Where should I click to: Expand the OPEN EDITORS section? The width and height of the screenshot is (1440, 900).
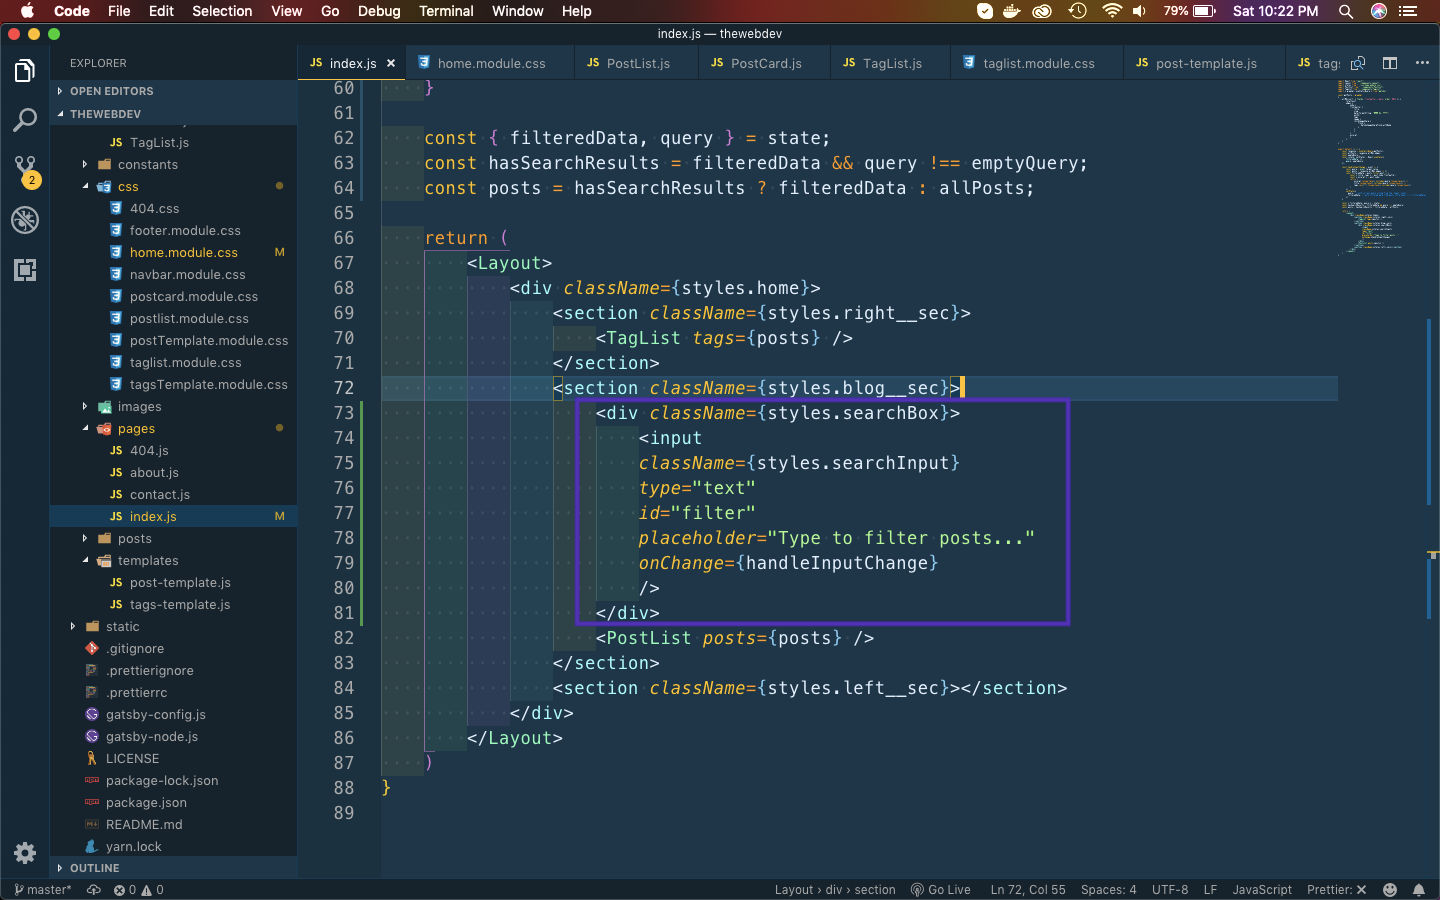tap(173, 91)
